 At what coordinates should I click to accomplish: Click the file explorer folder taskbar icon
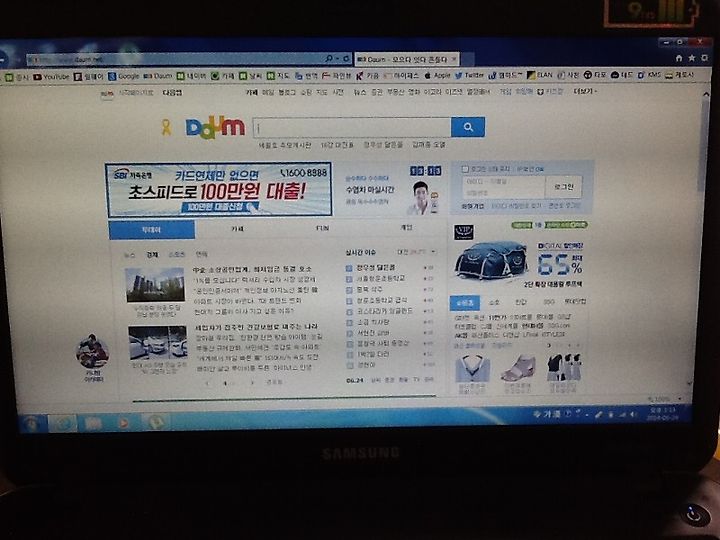(93, 422)
